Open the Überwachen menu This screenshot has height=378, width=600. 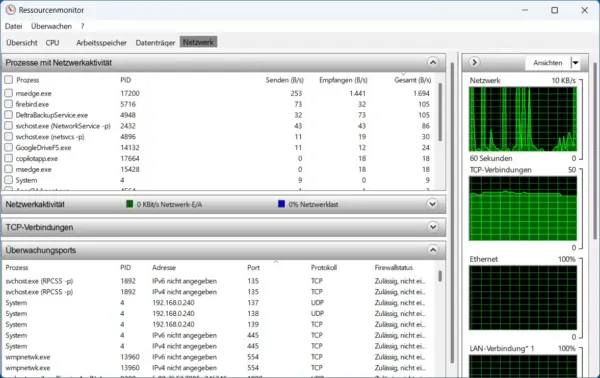tap(51, 26)
